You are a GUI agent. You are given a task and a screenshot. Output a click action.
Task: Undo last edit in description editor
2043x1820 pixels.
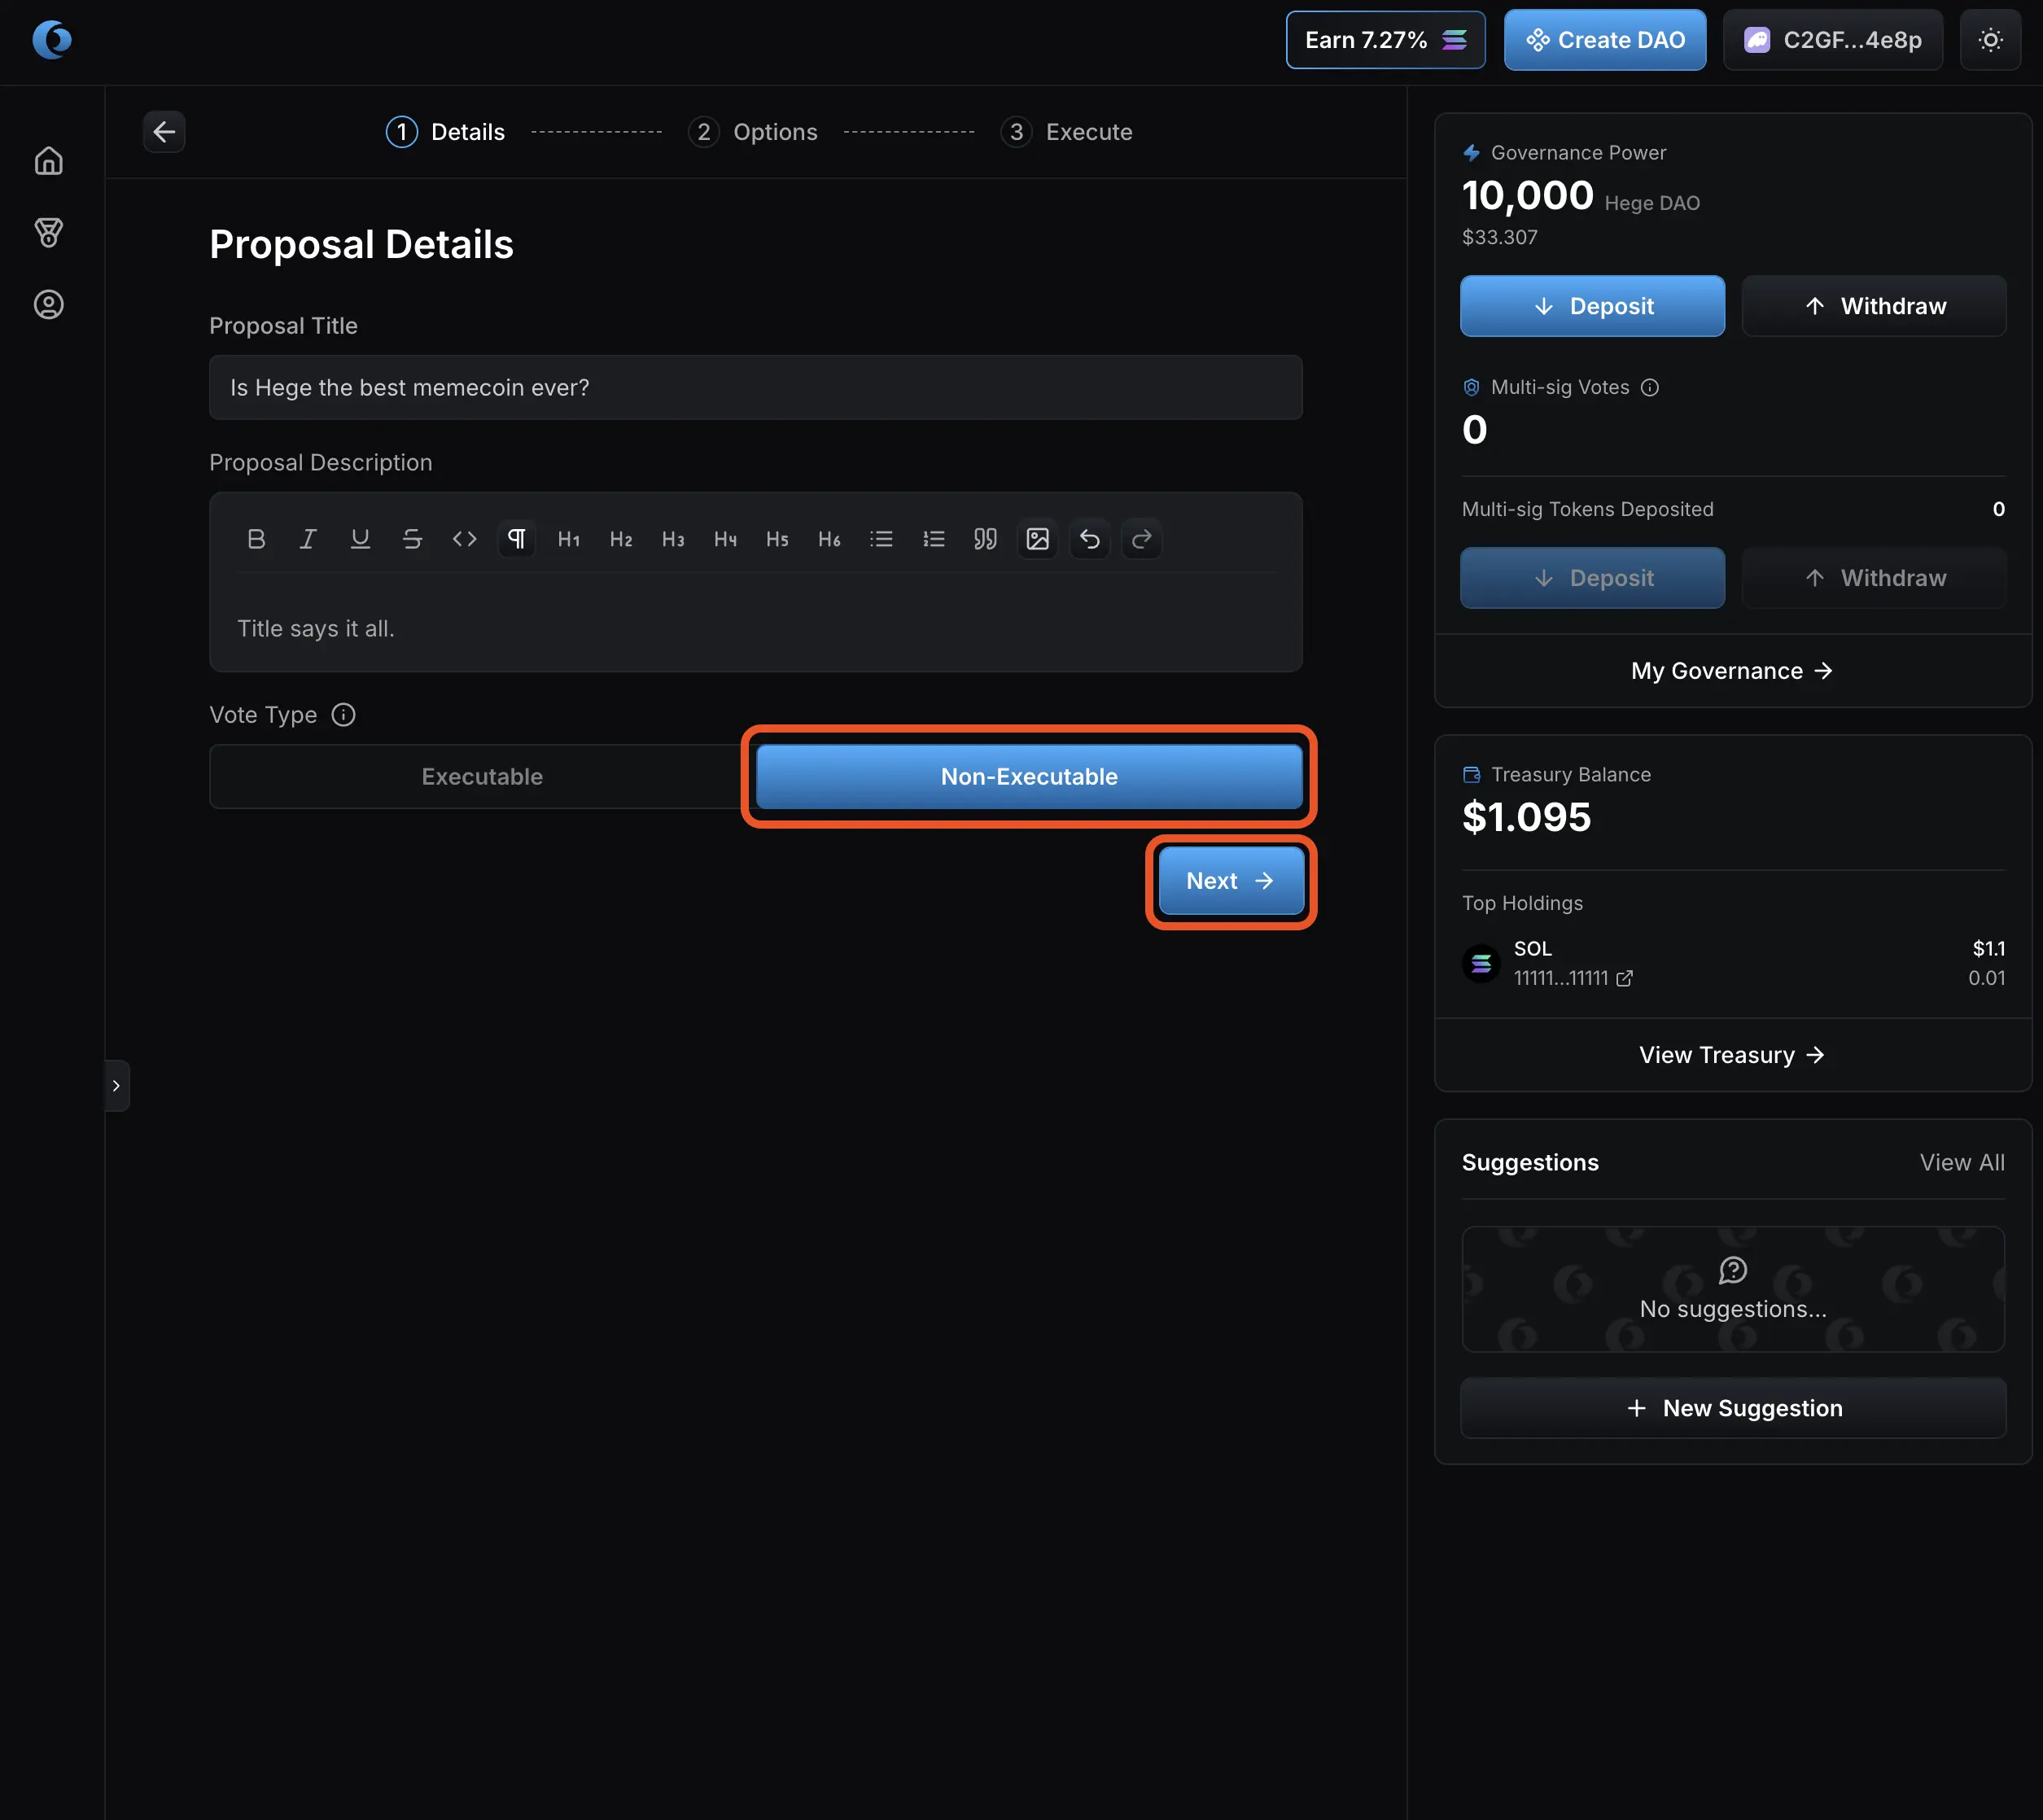pyautogui.click(x=1089, y=539)
